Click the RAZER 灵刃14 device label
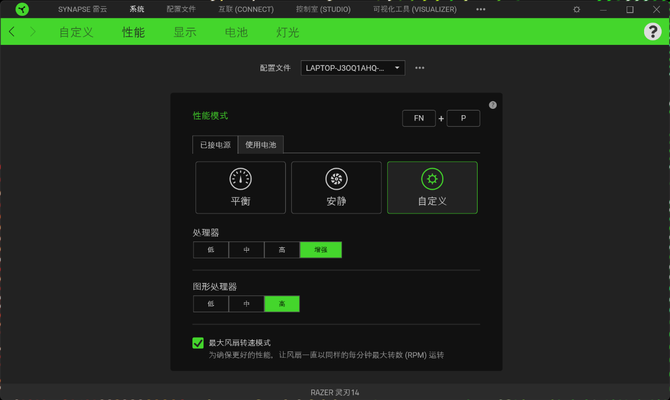Viewport: 670px width, 400px height. click(335, 392)
